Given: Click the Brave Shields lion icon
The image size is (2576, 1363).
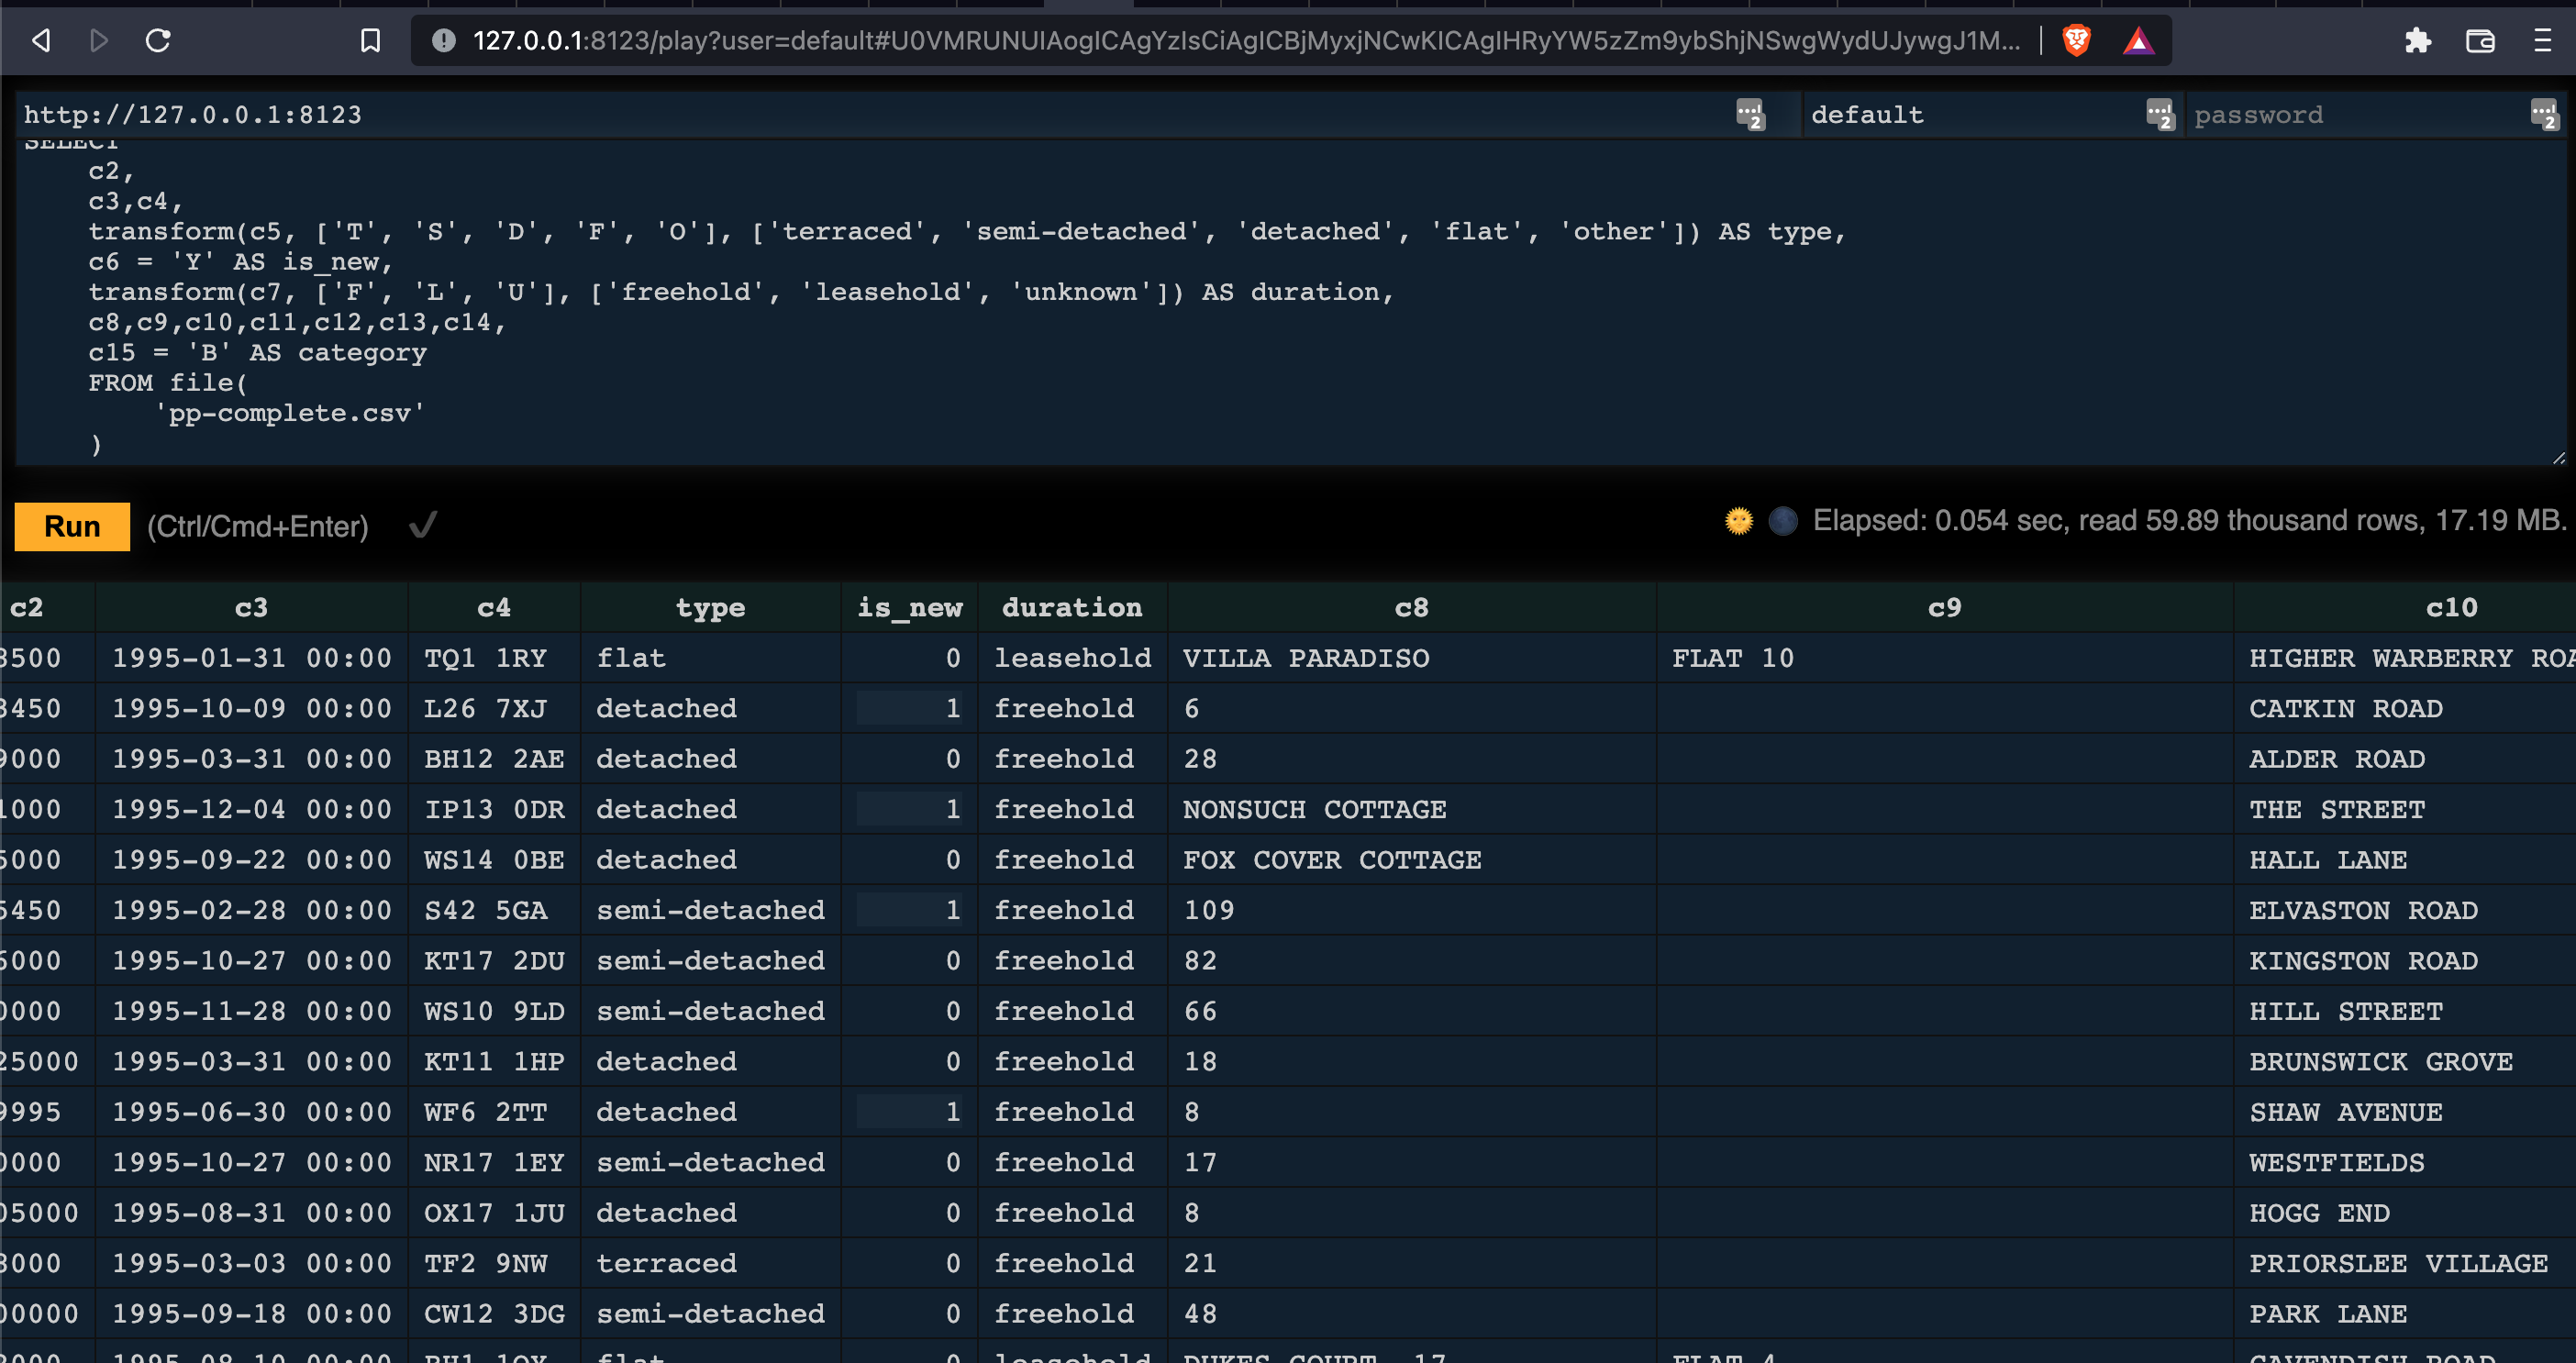Looking at the screenshot, I should [x=2076, y=40].
